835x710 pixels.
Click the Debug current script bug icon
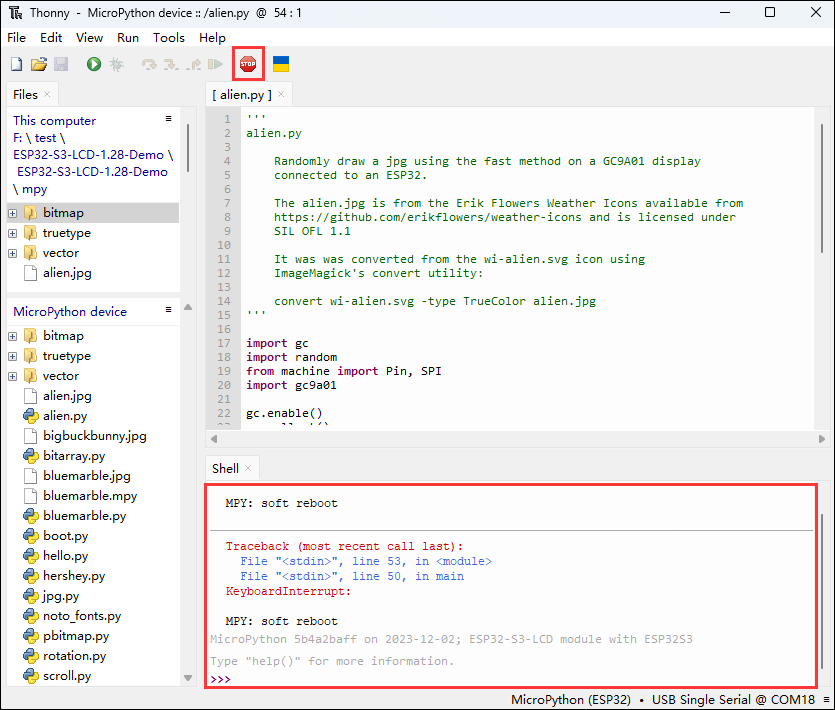point(116,64)
